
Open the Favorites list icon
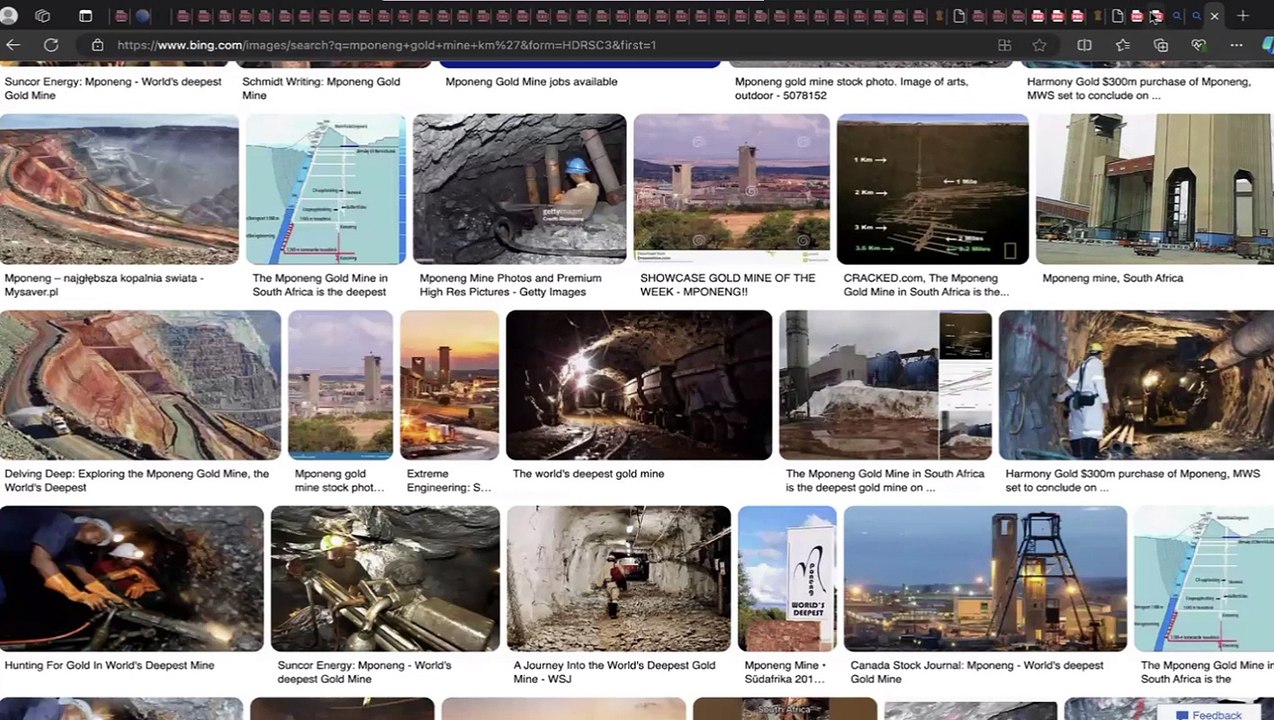tap(1123, 45)
